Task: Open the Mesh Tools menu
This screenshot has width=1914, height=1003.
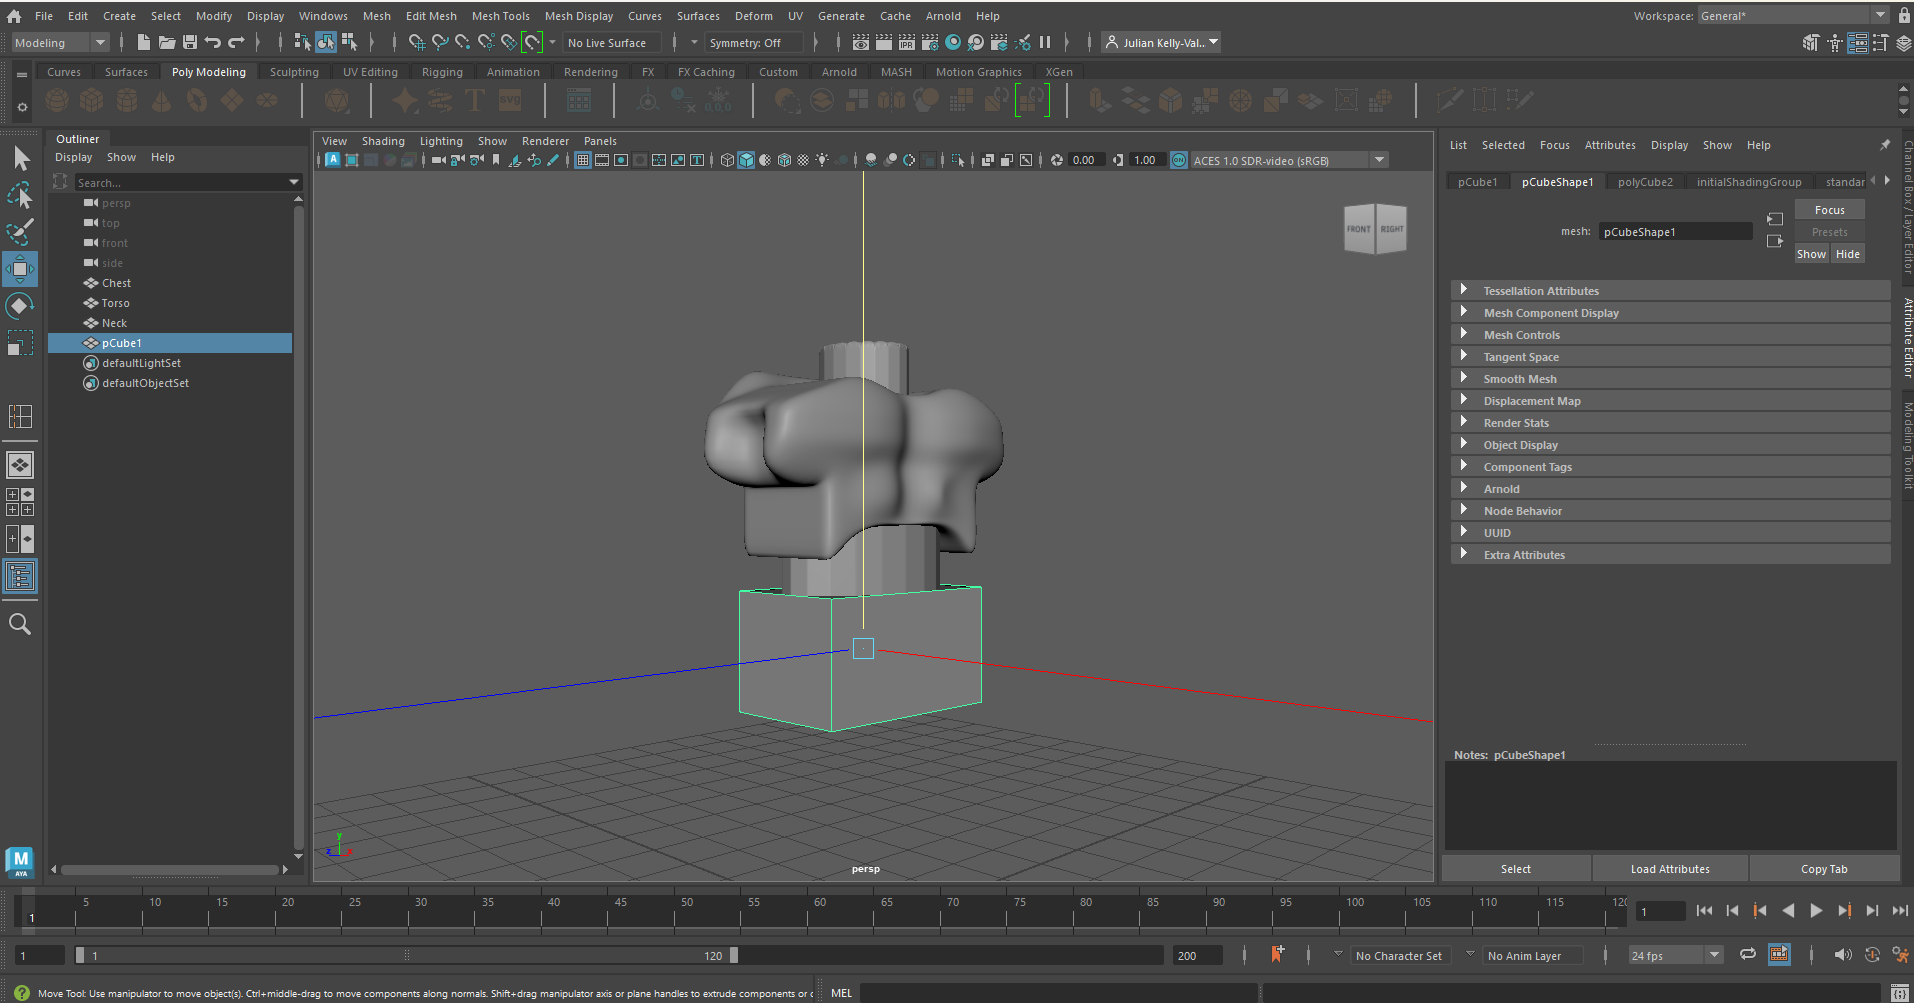Action: click(500, 16)
